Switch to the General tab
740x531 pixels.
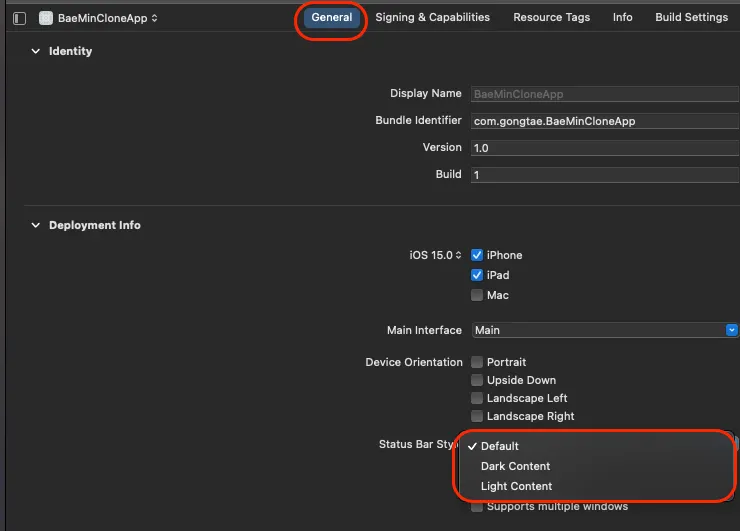[332, 18]
